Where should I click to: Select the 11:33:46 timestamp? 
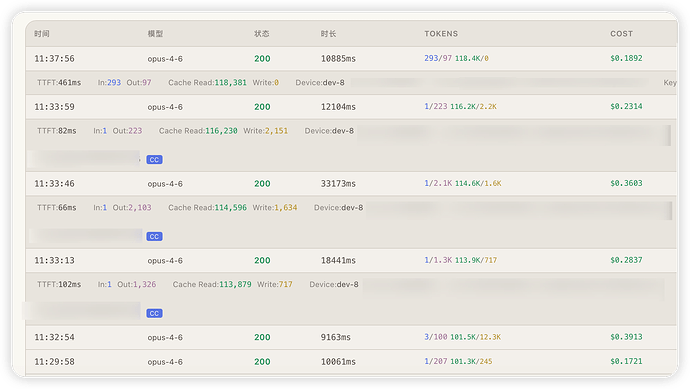pyautogui.click(x=55, y=183)
